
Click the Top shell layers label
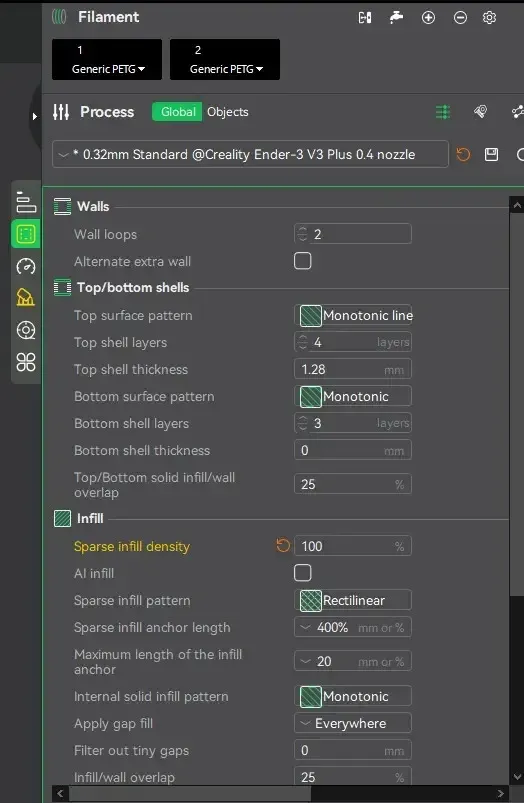(x=120, y=343)
